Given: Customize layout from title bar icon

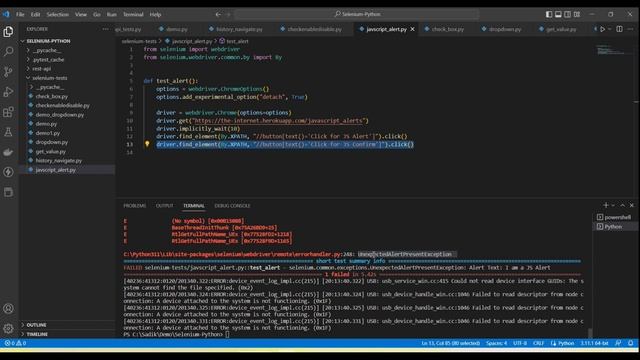Looking at the screenshot, I should (x=577, y=14).
